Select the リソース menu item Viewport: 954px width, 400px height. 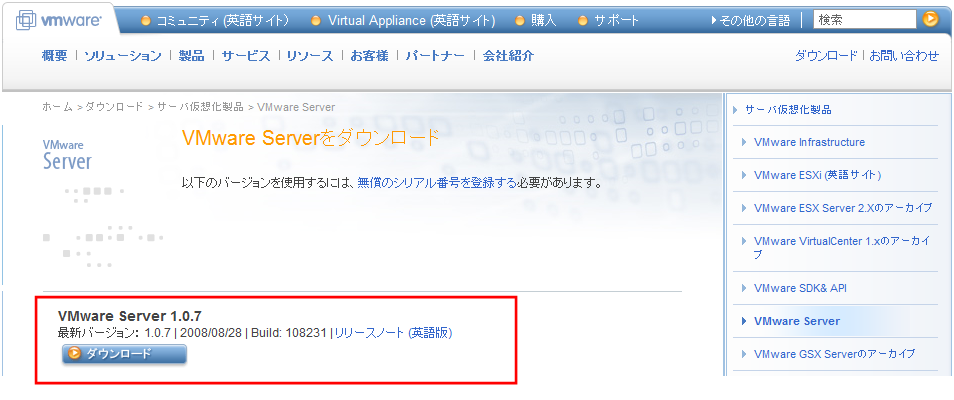click(310, 56)
